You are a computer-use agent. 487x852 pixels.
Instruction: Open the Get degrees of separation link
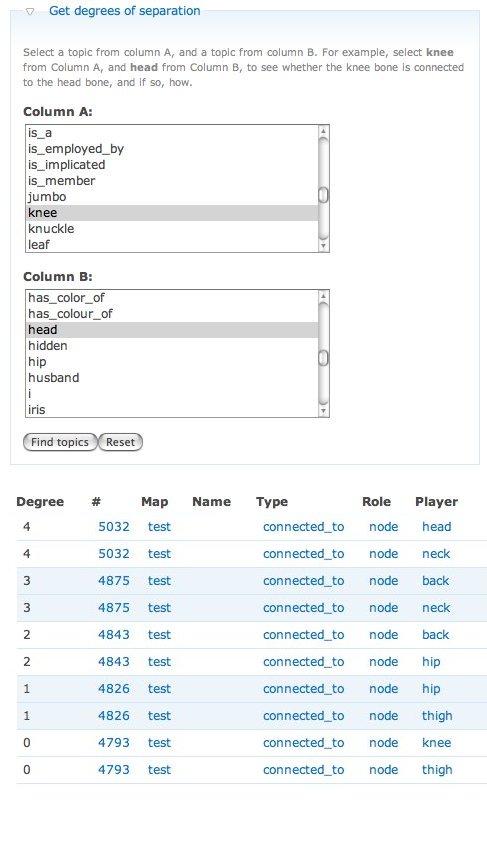point(124,11)
